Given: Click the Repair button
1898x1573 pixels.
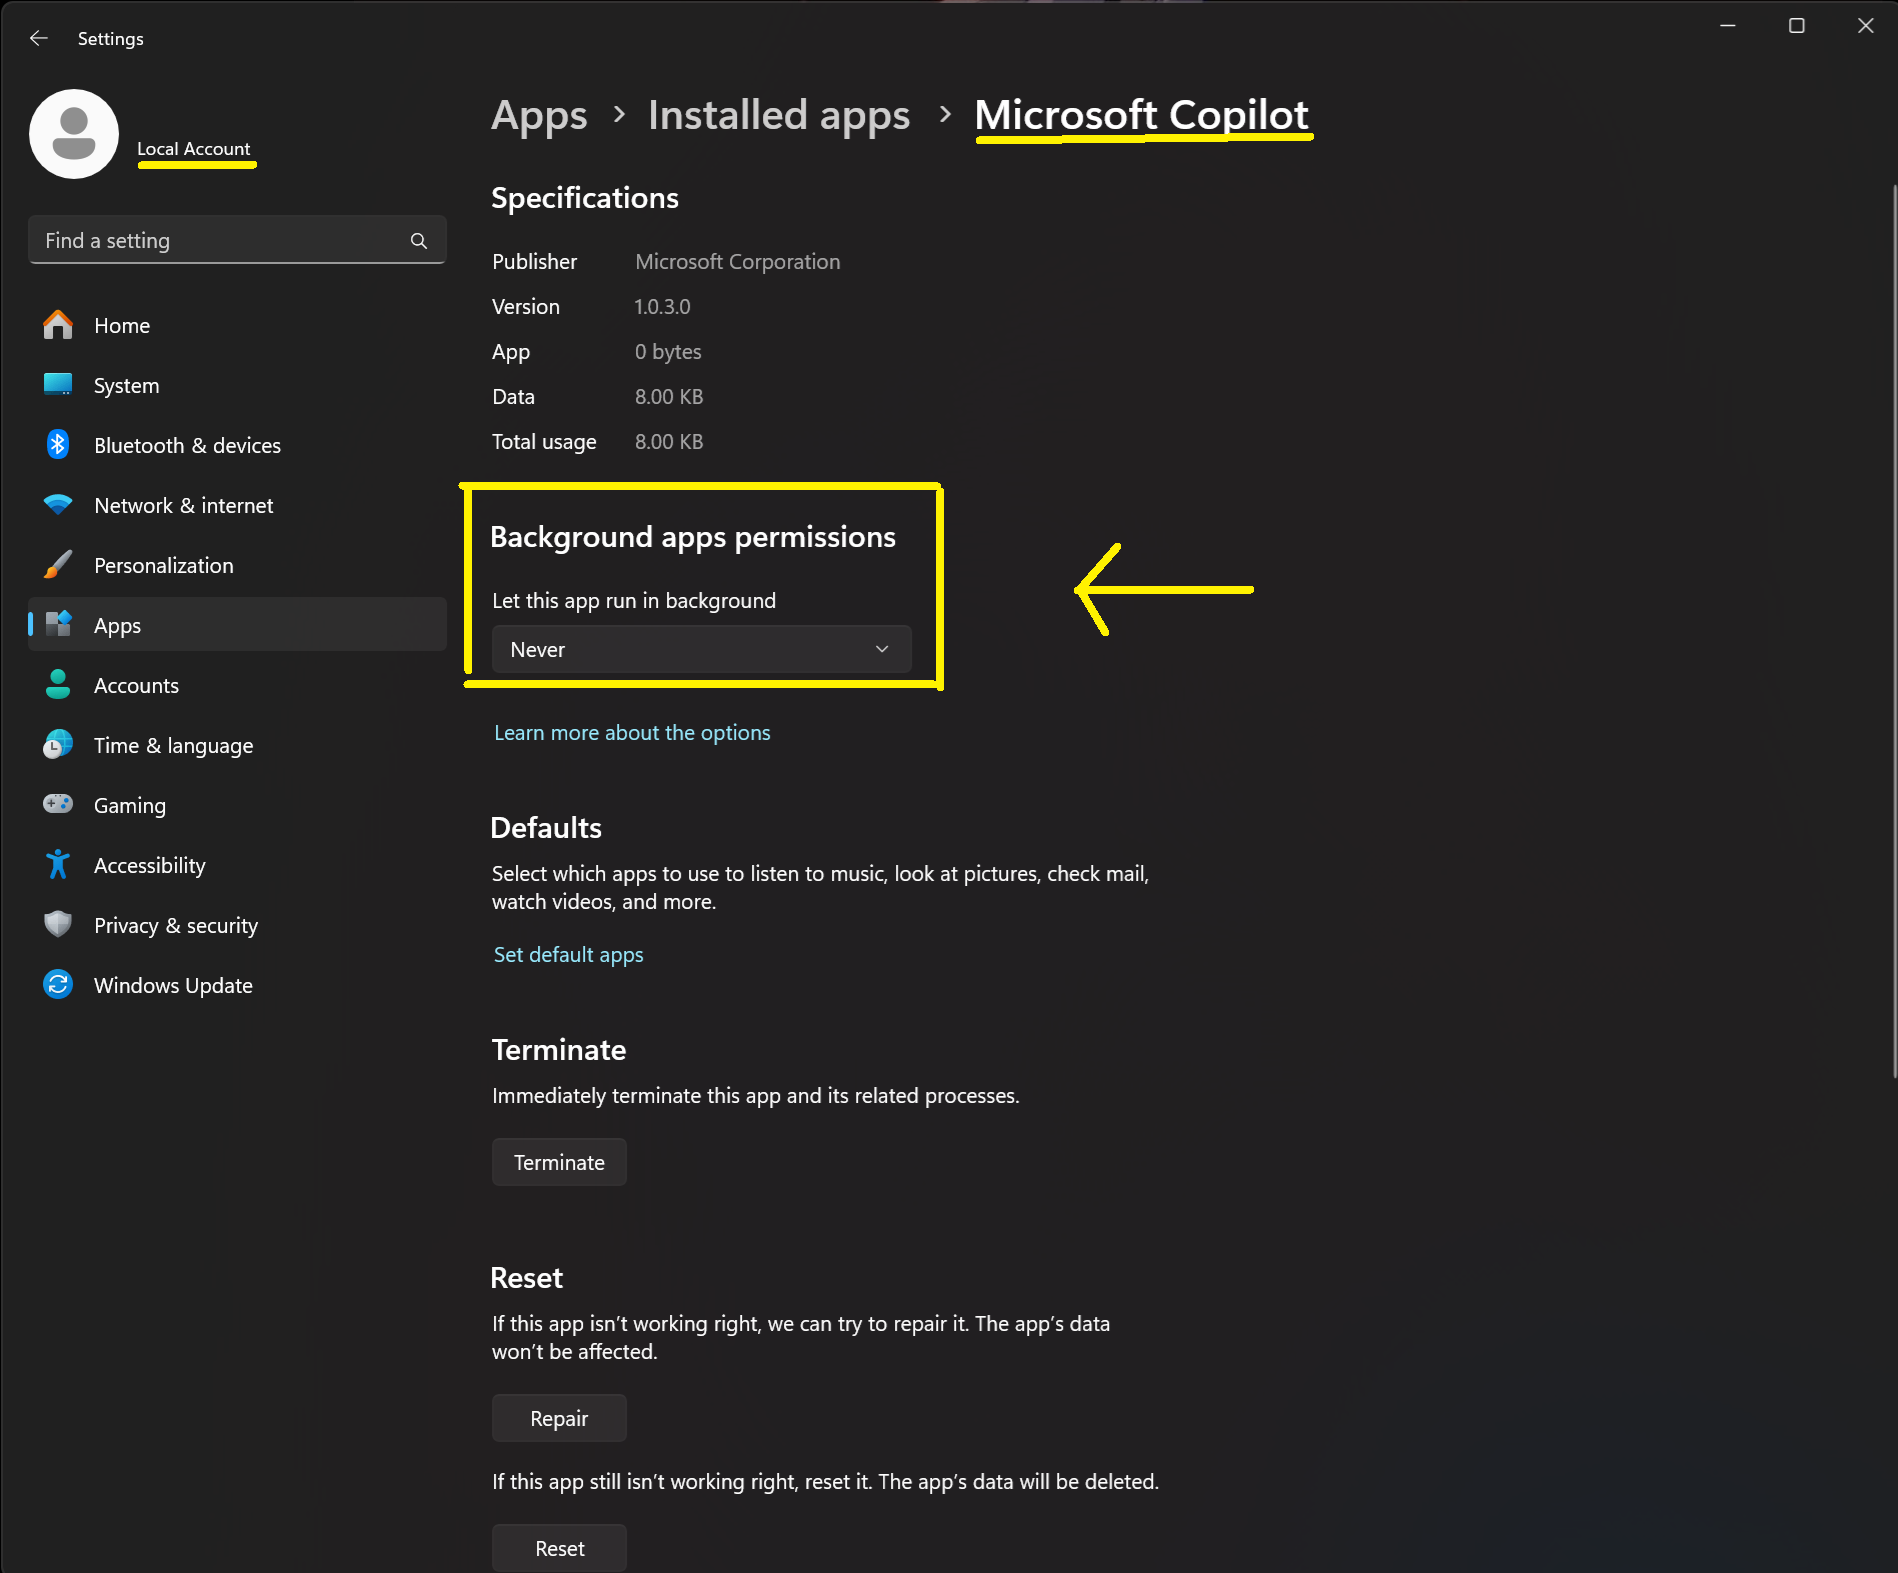Looking at the screenshot, I should pos(559,1418).
